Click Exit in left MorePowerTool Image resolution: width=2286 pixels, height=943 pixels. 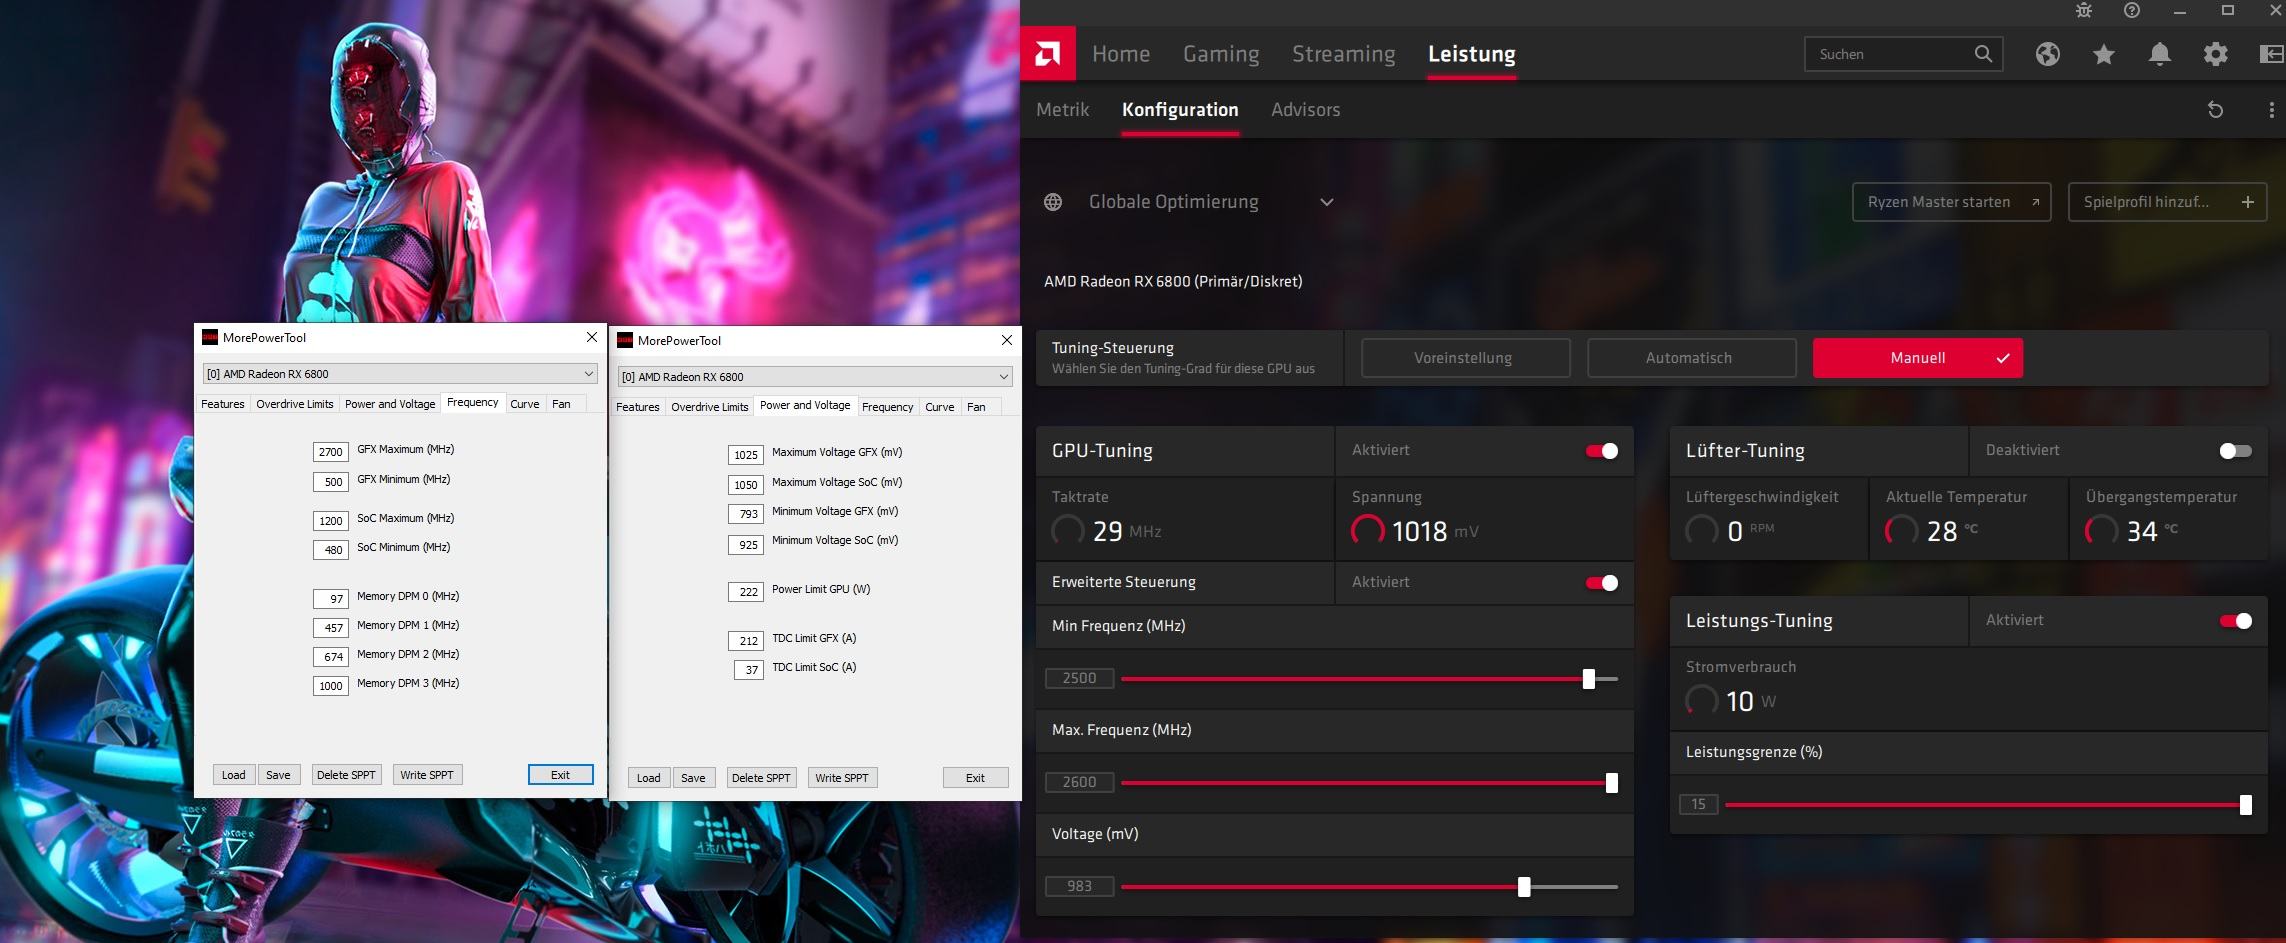pyautogui.click(x=560, y=775)
